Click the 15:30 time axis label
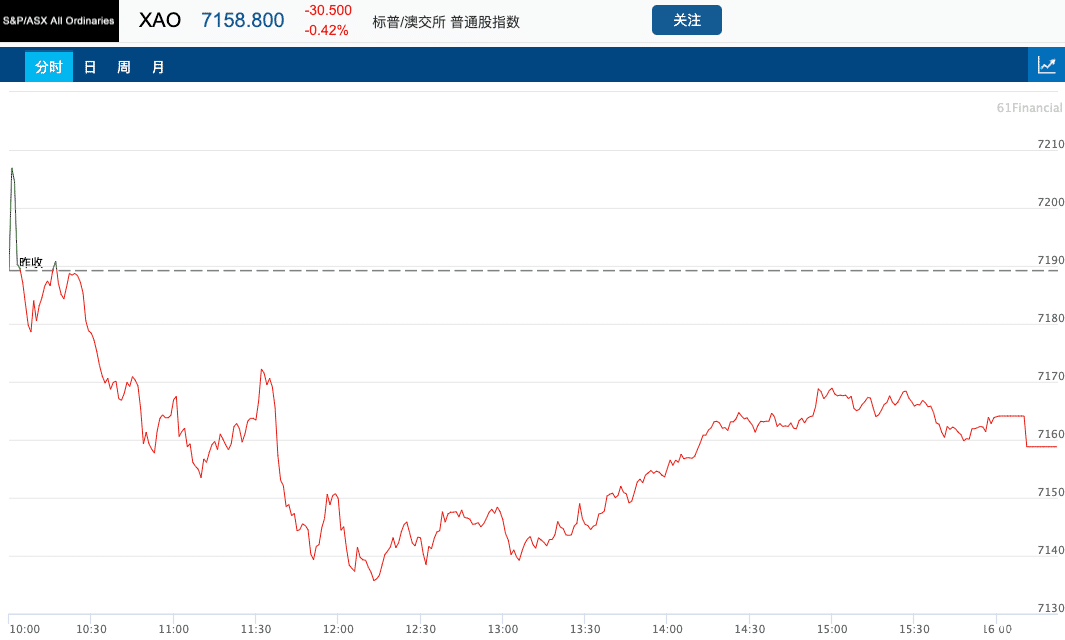1065x640 pixels. [914, 629]
